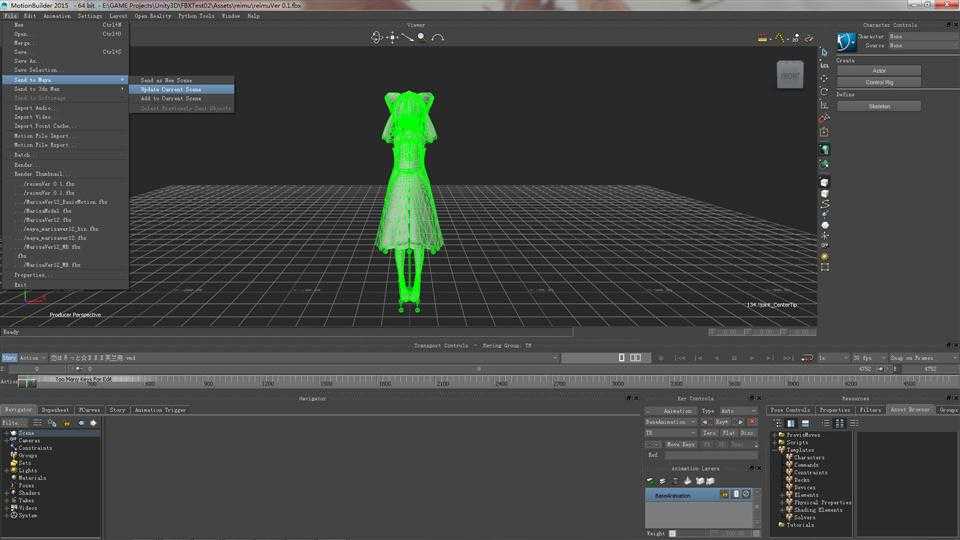Click the viewer orbit camera icon
Viewport: 960px width, 540px height.
click(377, 37)
